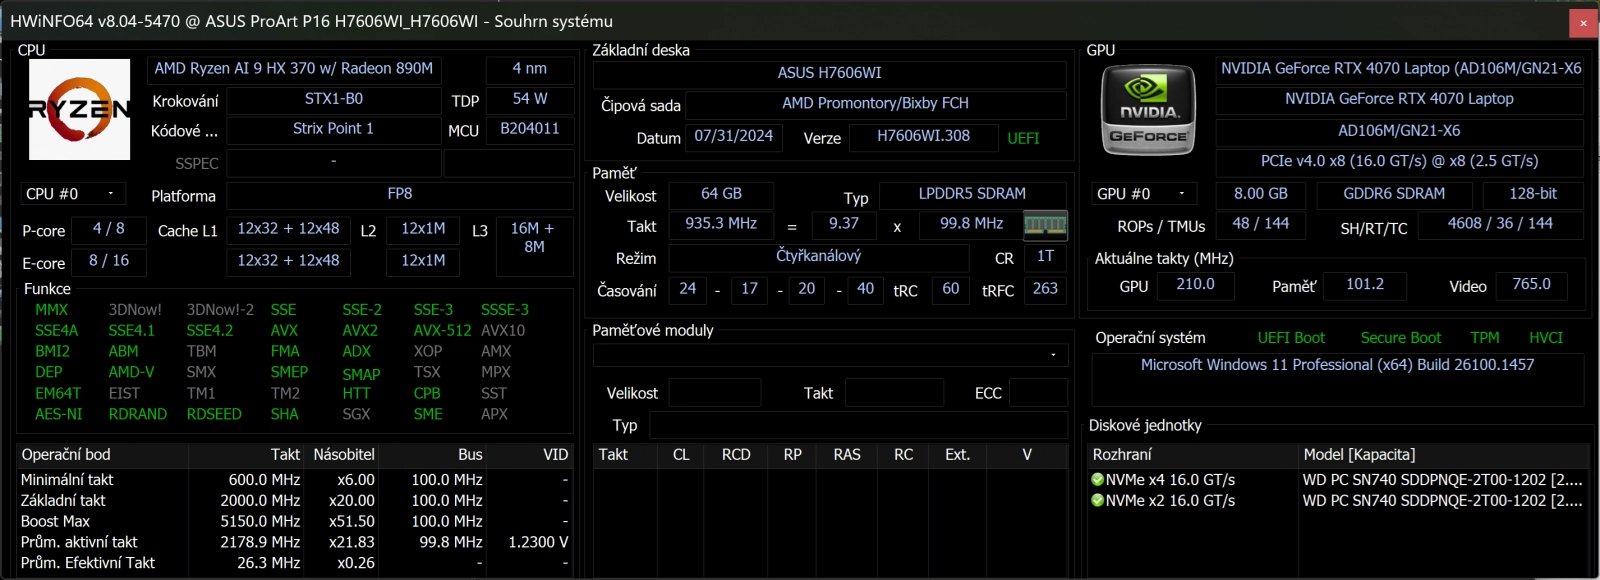Click the NVIDIA GeForce GPU logo
This screenshot has height=580, width=1600.
coord(1148,110)
